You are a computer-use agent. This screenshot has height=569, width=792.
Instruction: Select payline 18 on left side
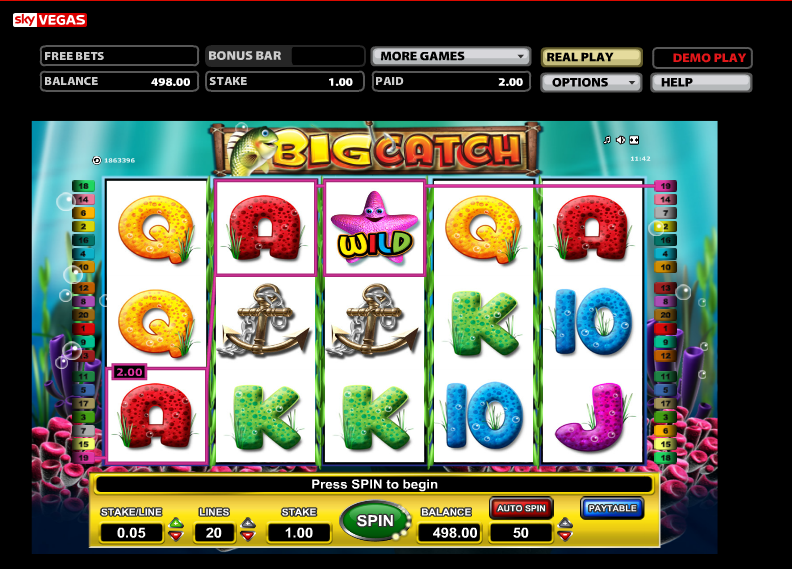(83, 186)
